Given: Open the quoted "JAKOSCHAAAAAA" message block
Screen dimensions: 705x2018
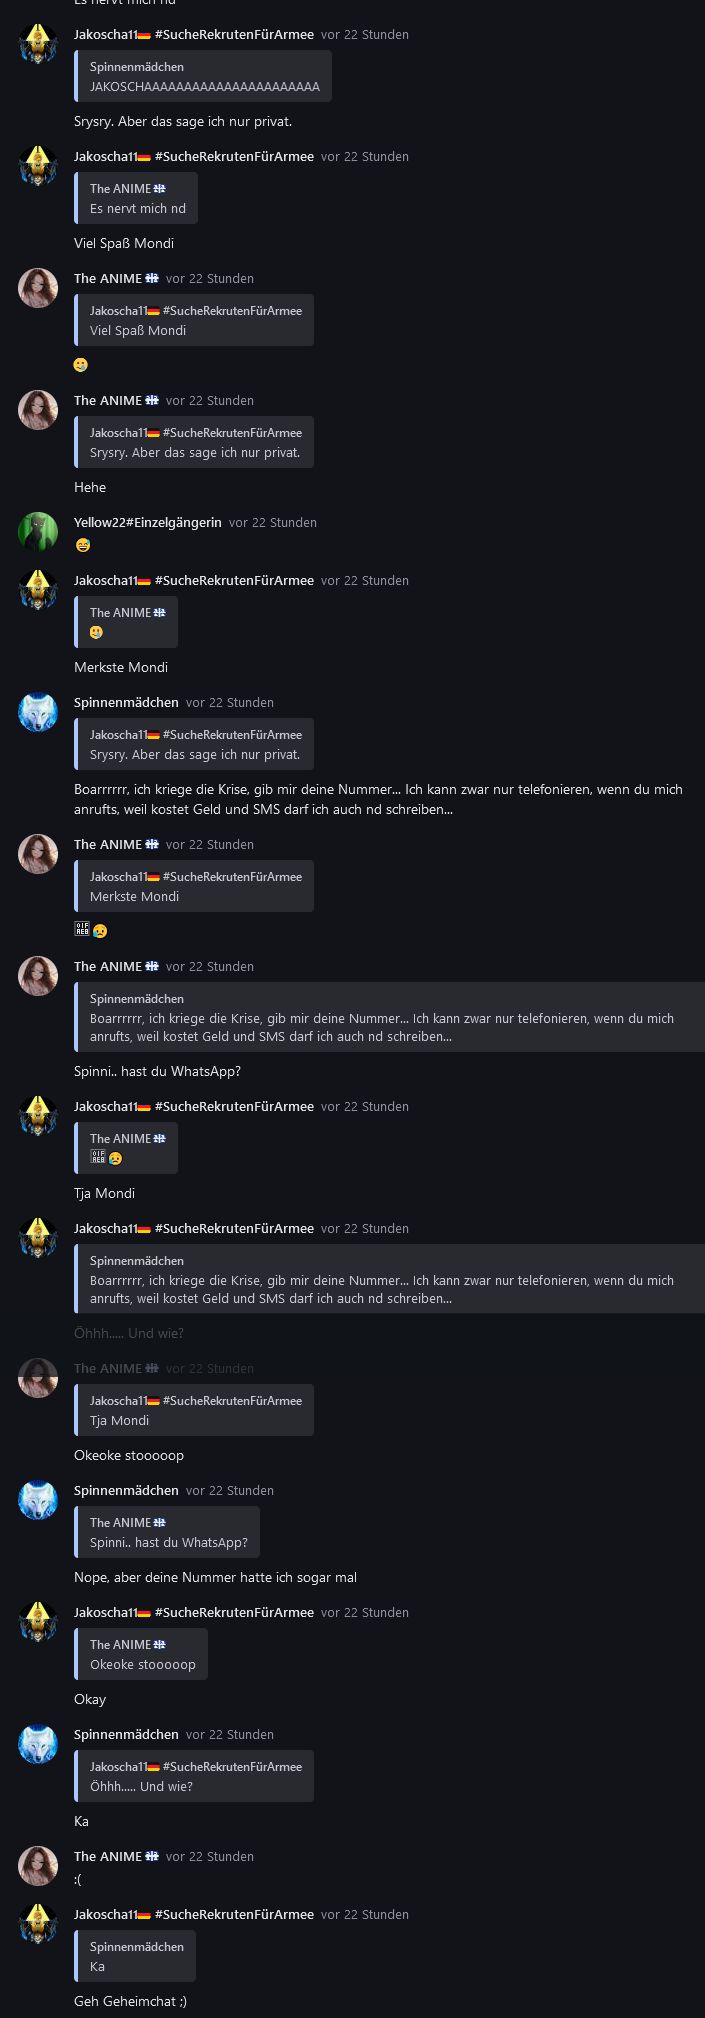Looking at the screenshot, I should click(204, 77).
